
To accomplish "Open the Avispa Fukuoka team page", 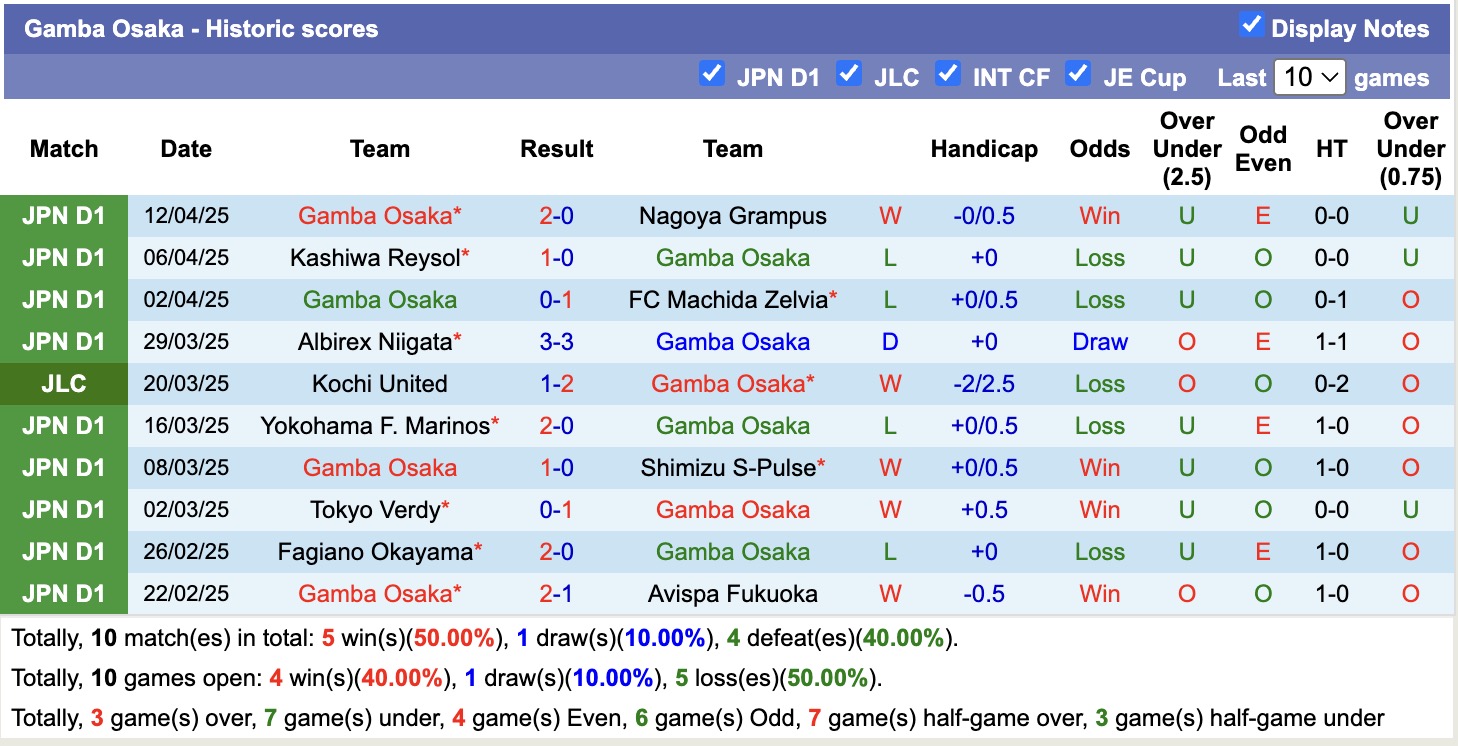I will pos(733,593).
